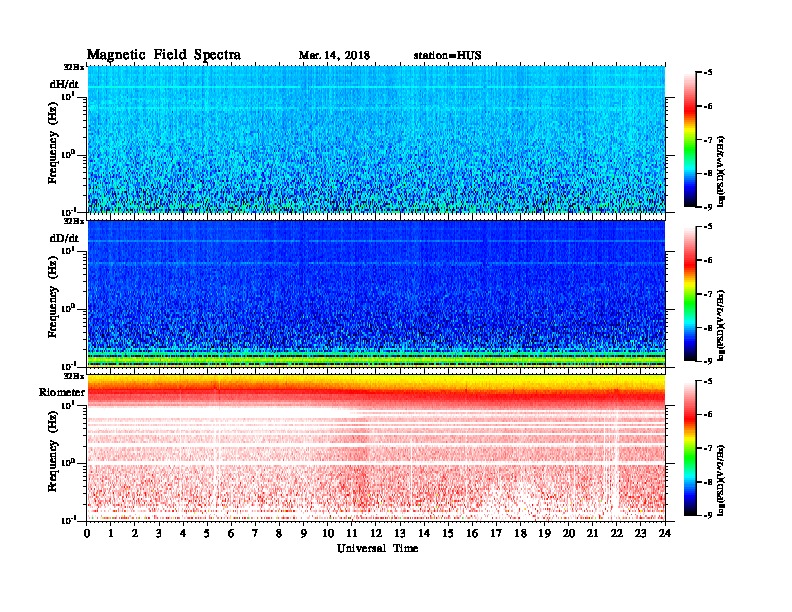Viewport: 792px width, 612px height.
Task: Click the hour "3" tick label
Action: click(x=159, y=534)
